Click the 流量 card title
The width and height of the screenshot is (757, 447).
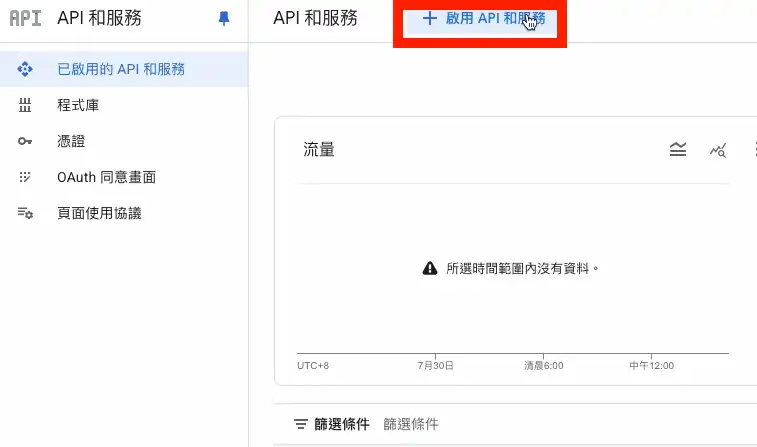[x=319, y=150]
